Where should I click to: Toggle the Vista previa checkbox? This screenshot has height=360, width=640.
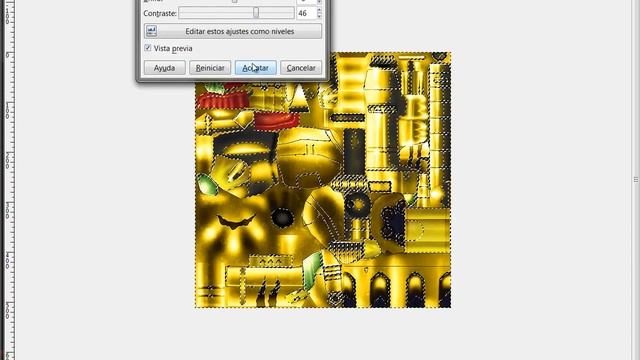148,48
